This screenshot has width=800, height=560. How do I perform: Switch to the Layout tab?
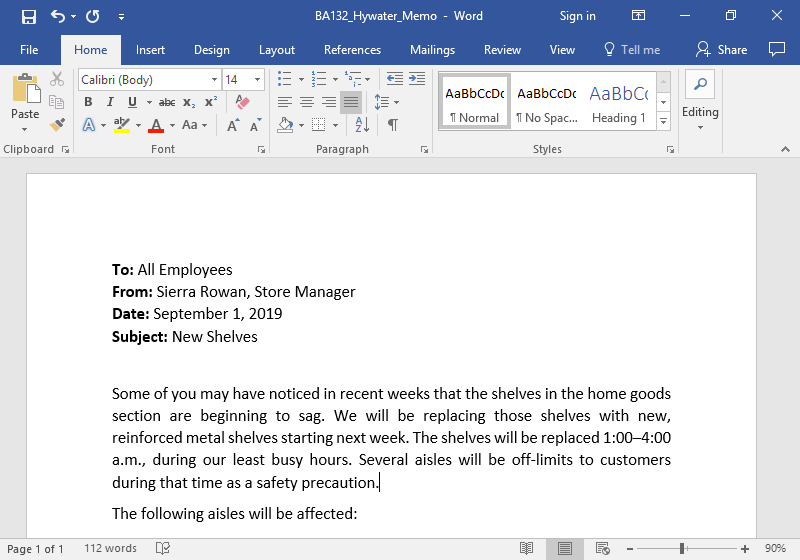pyautogui.click(x=277, y=50)
